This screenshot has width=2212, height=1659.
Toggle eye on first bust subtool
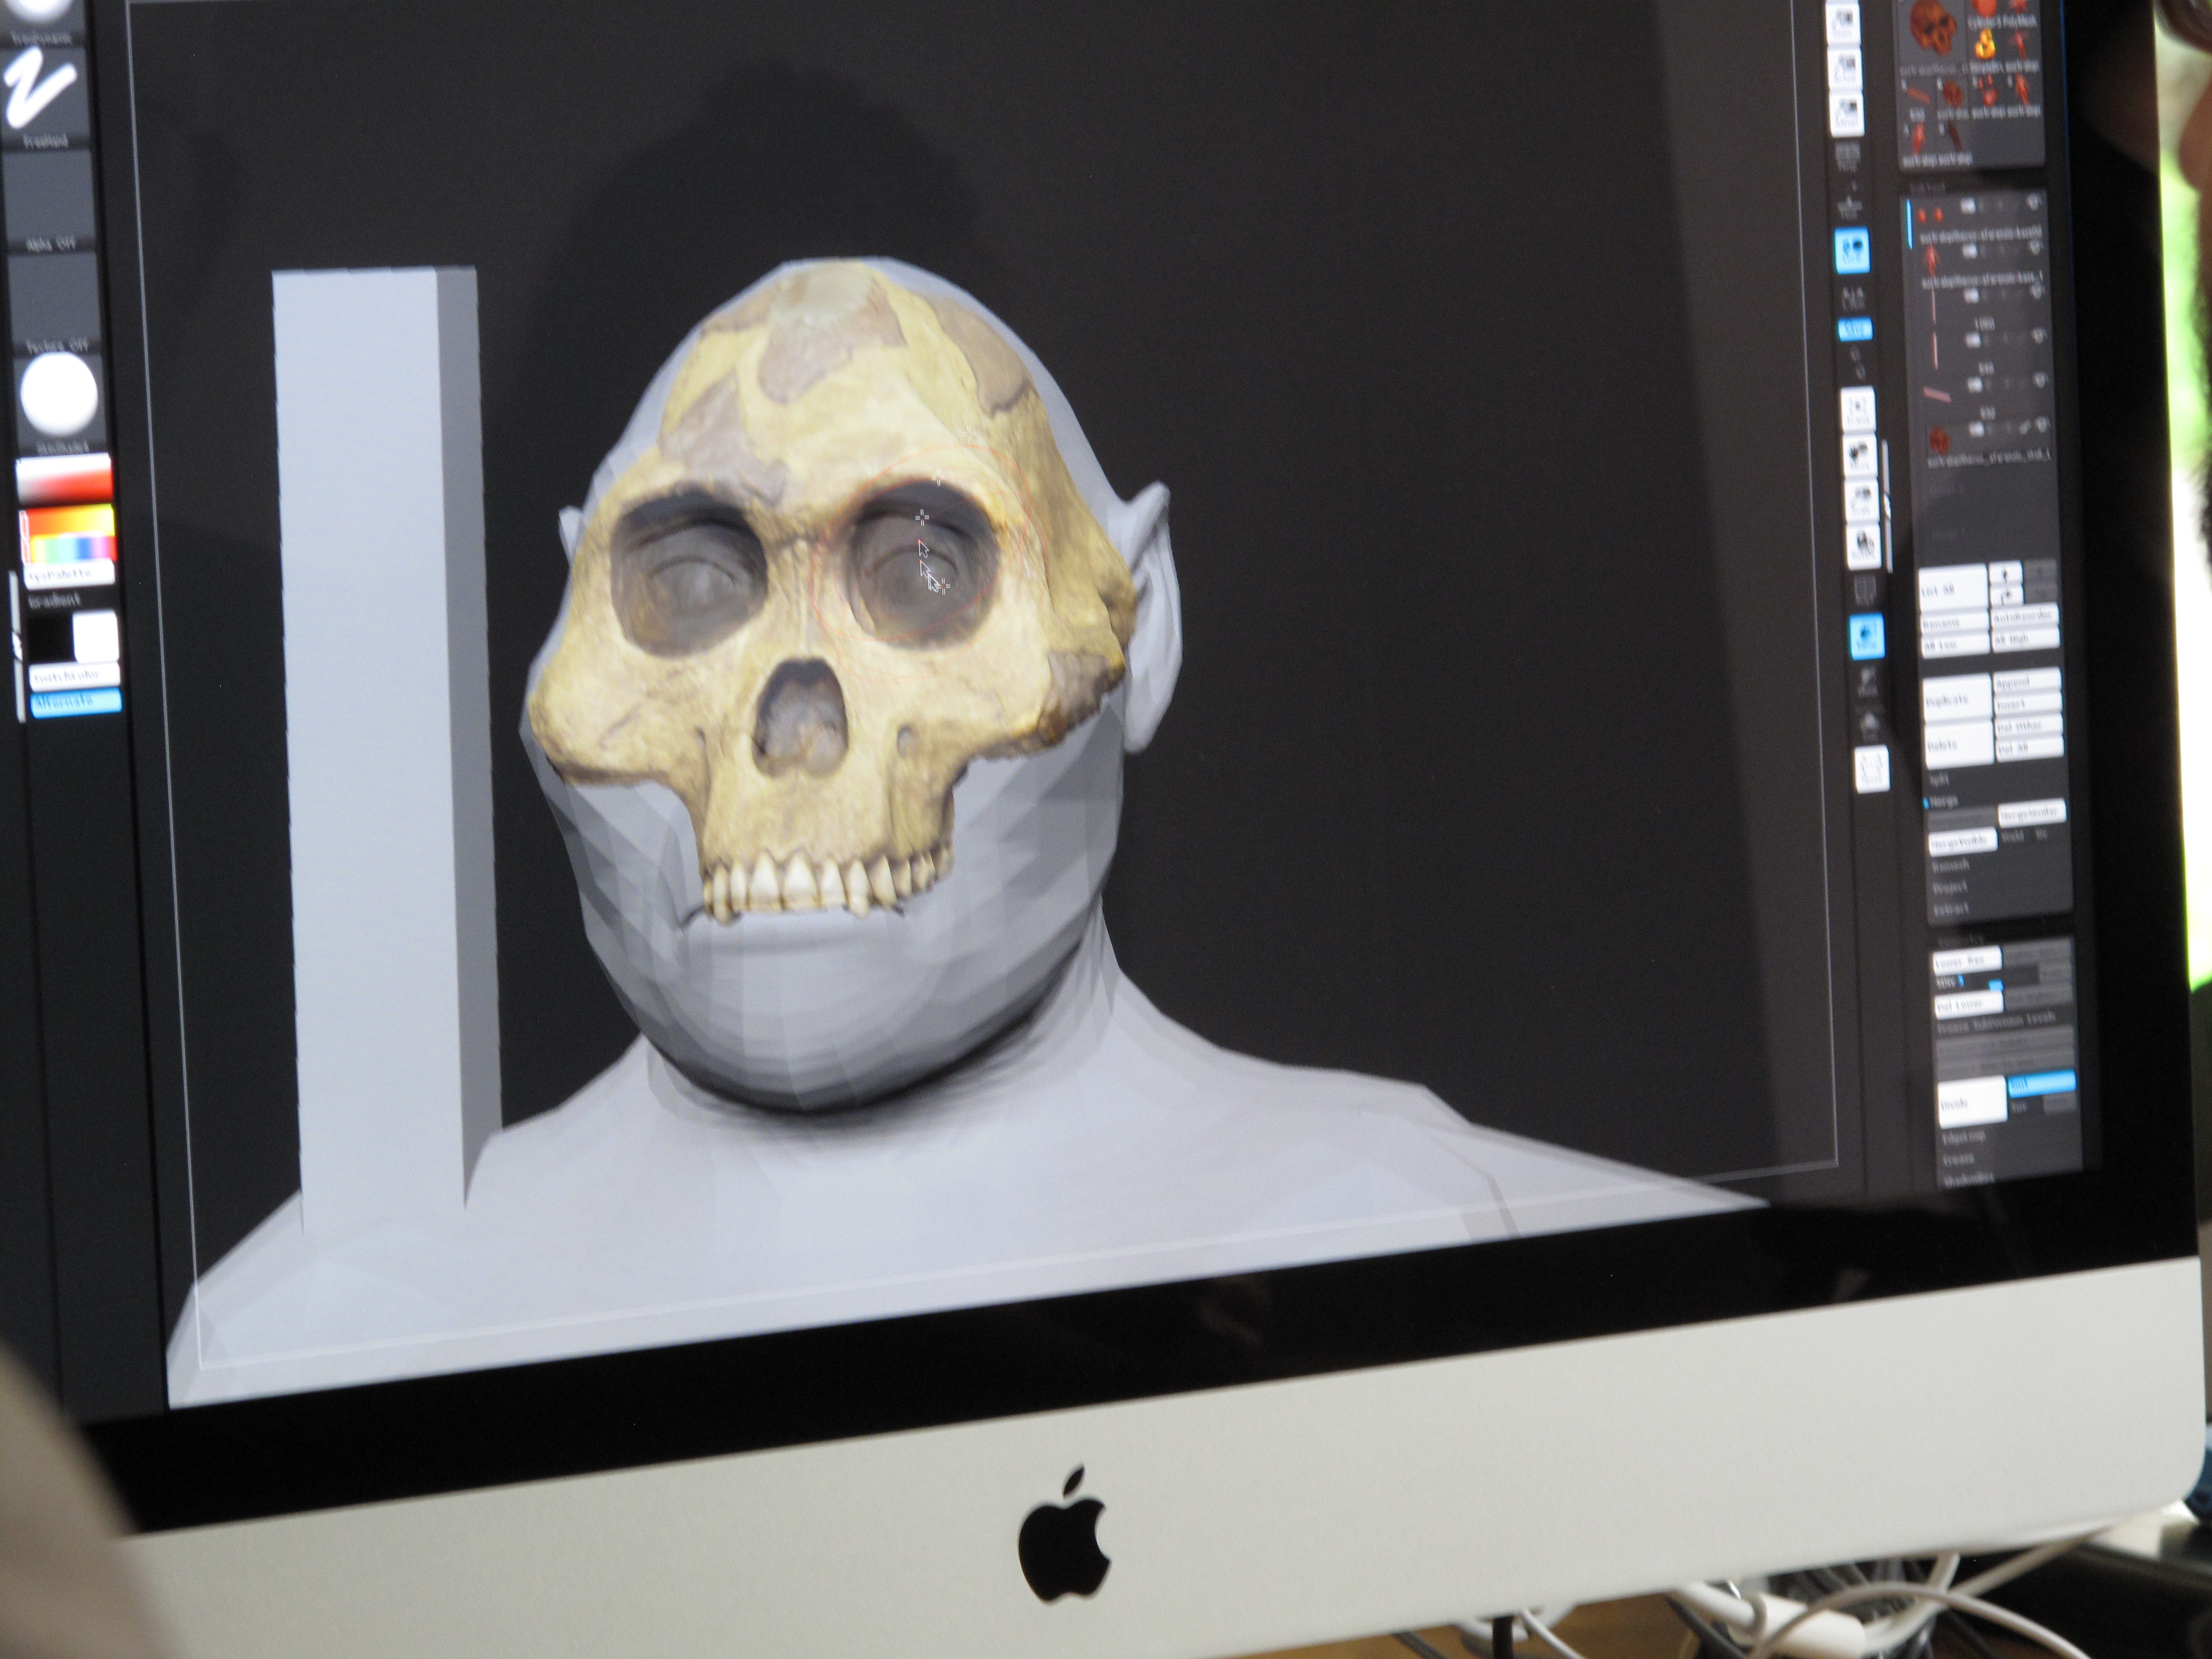click(2033, 202)
